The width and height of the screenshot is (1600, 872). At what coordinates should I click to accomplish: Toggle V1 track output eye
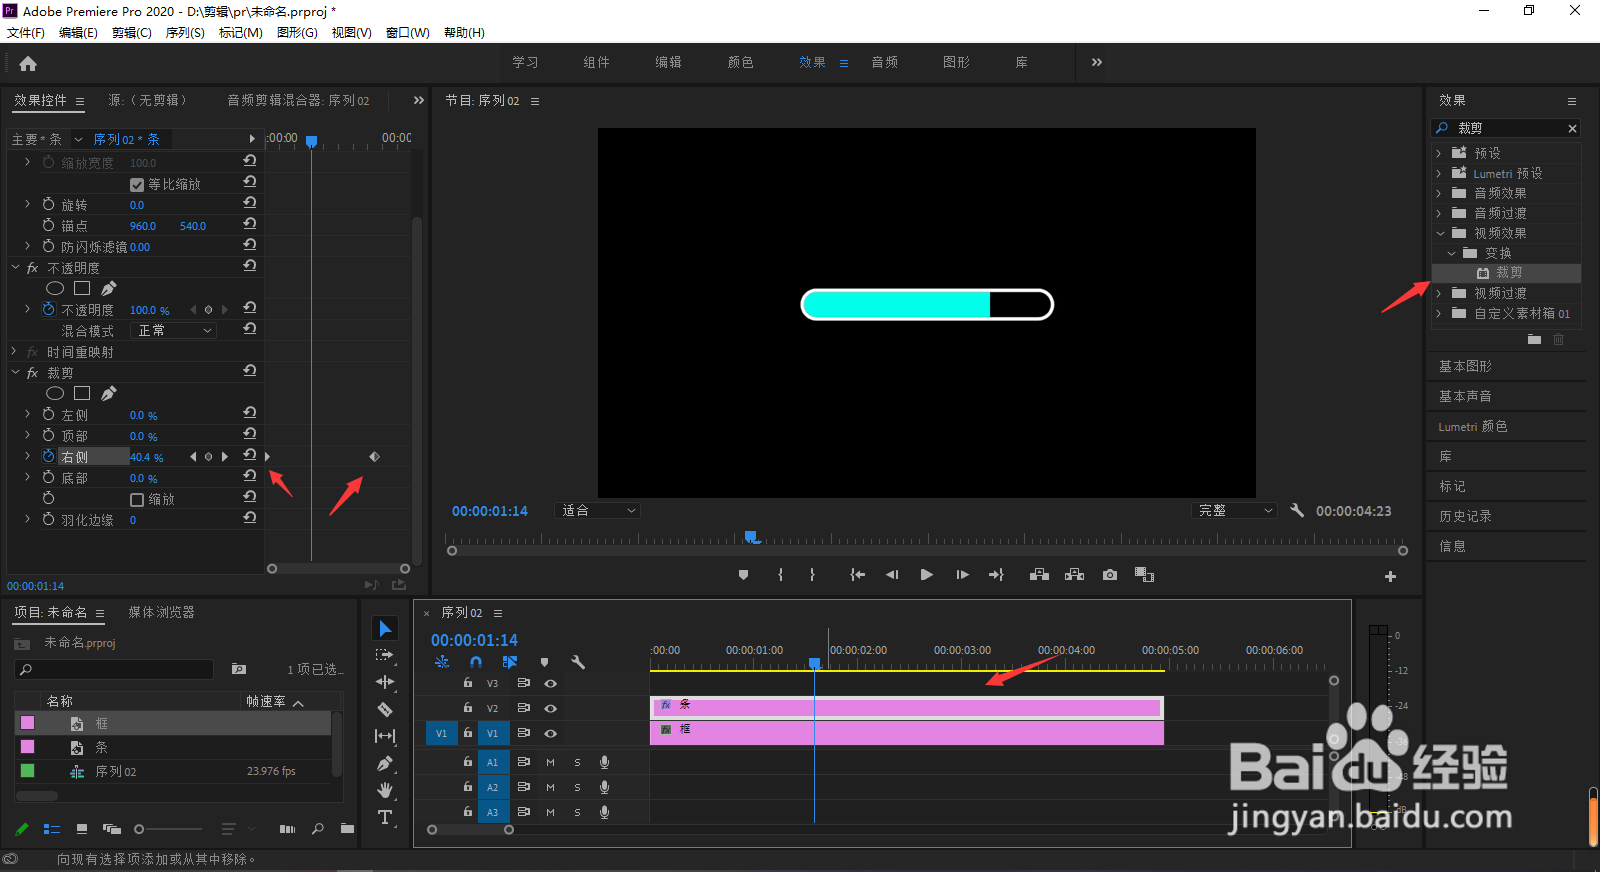[550, 733]
